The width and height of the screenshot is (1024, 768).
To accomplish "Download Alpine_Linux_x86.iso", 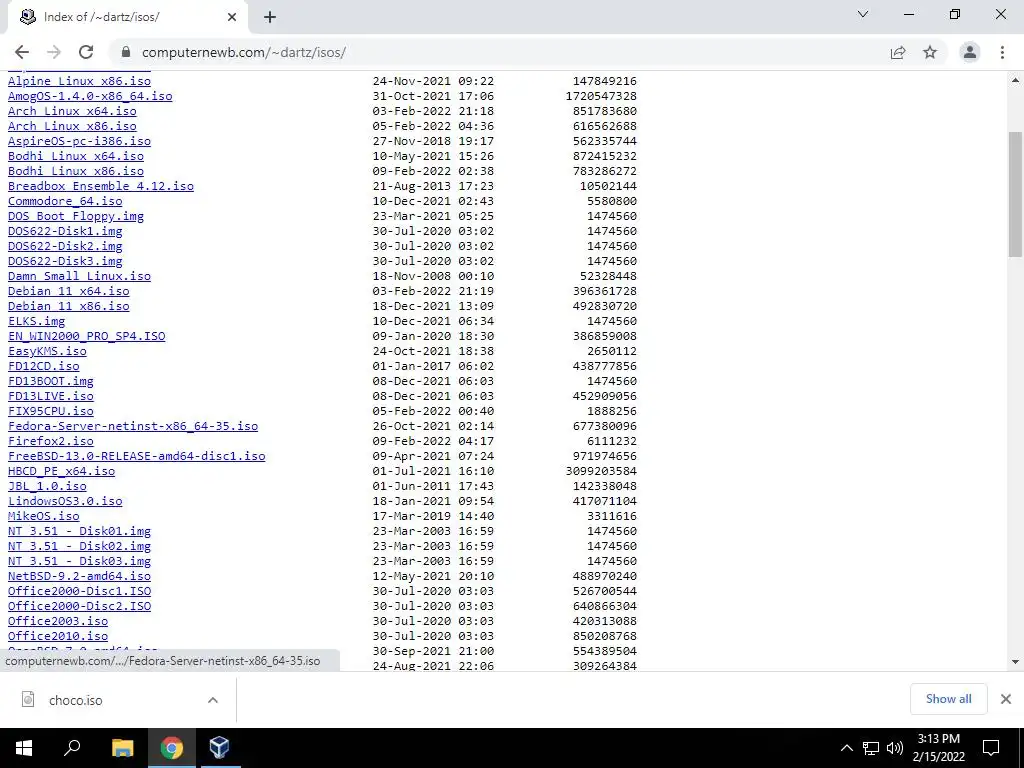I will tap(79, 81).
